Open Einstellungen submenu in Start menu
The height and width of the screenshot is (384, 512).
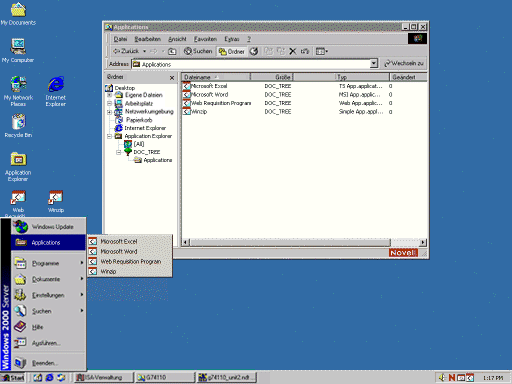click(x=48, y=295)
